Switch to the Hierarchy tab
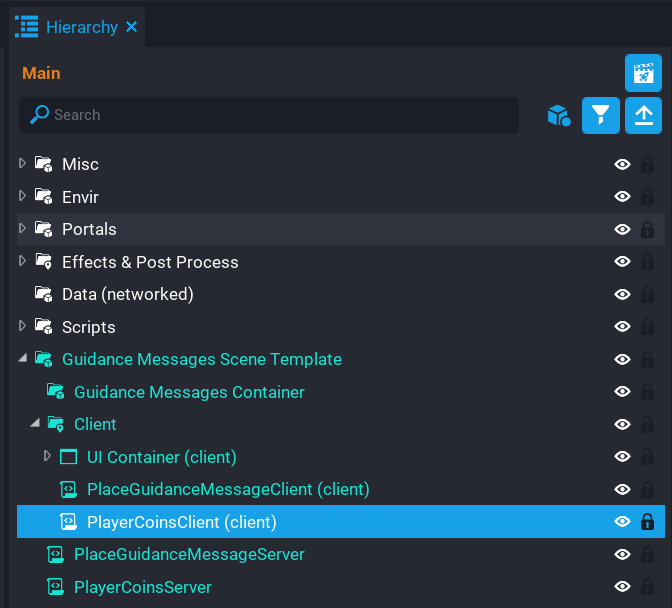This screenshot has width=672, height=608. (80, 27)
